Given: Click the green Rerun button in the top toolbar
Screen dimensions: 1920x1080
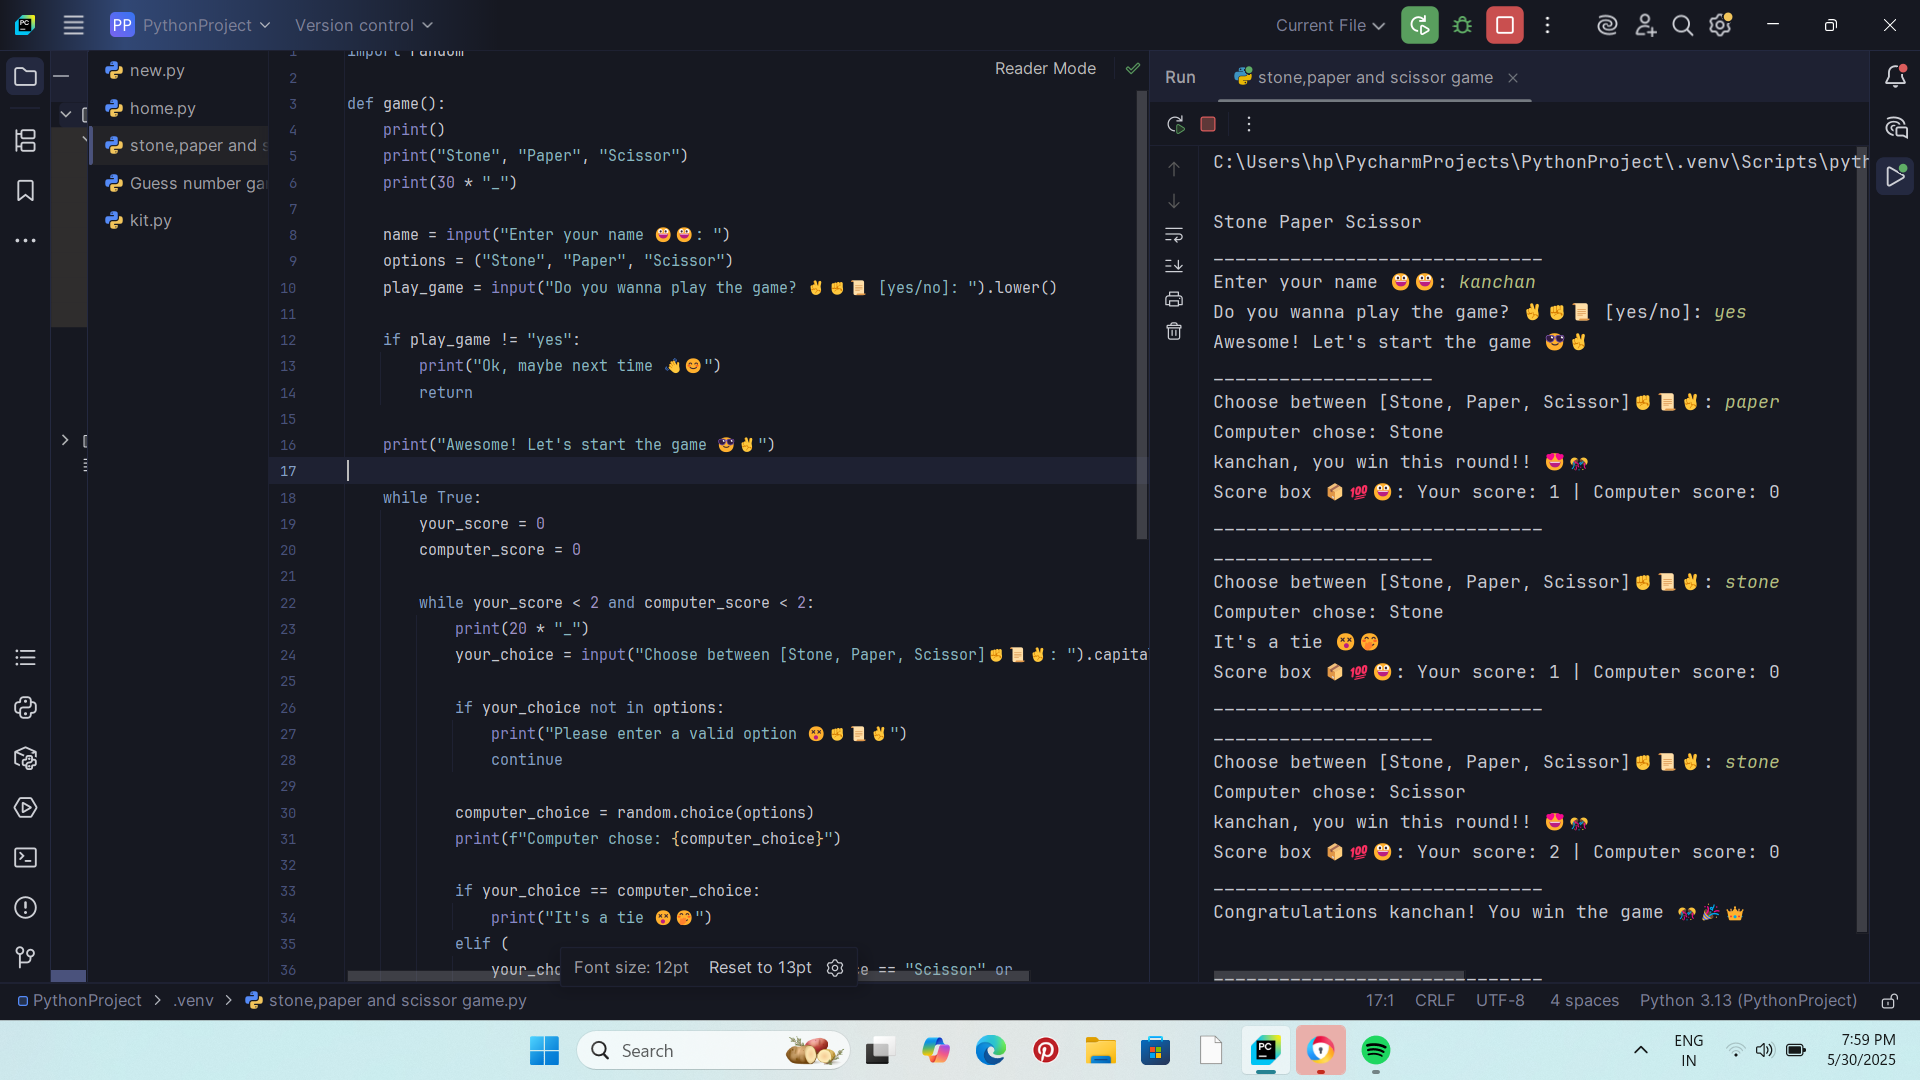Looking at the screenshot, I should coord(1419,25).
